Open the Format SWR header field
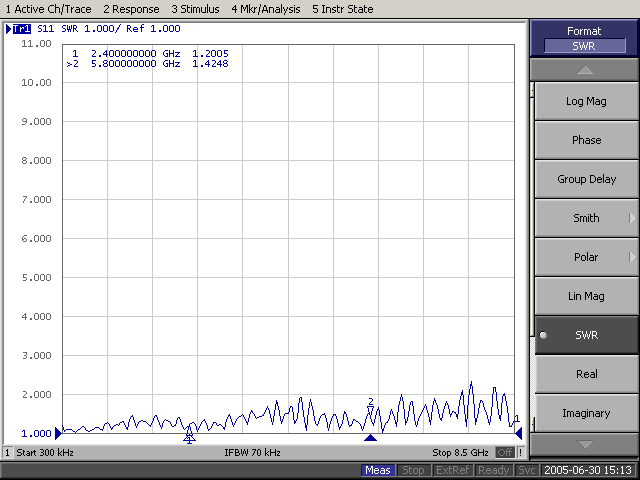This screenshot has height=480, width=640. tap(584, 46)
